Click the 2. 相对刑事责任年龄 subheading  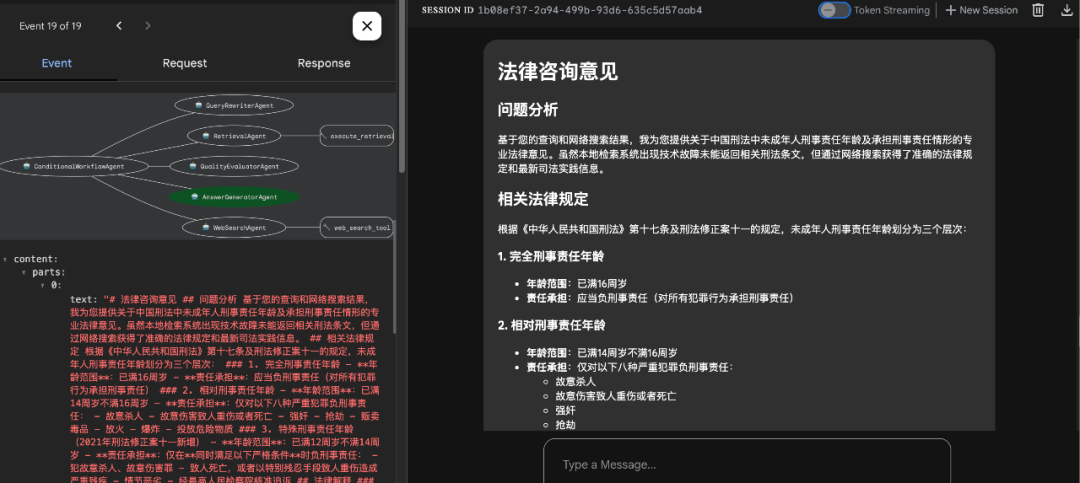pyautogui.click(x=551, y=325)
